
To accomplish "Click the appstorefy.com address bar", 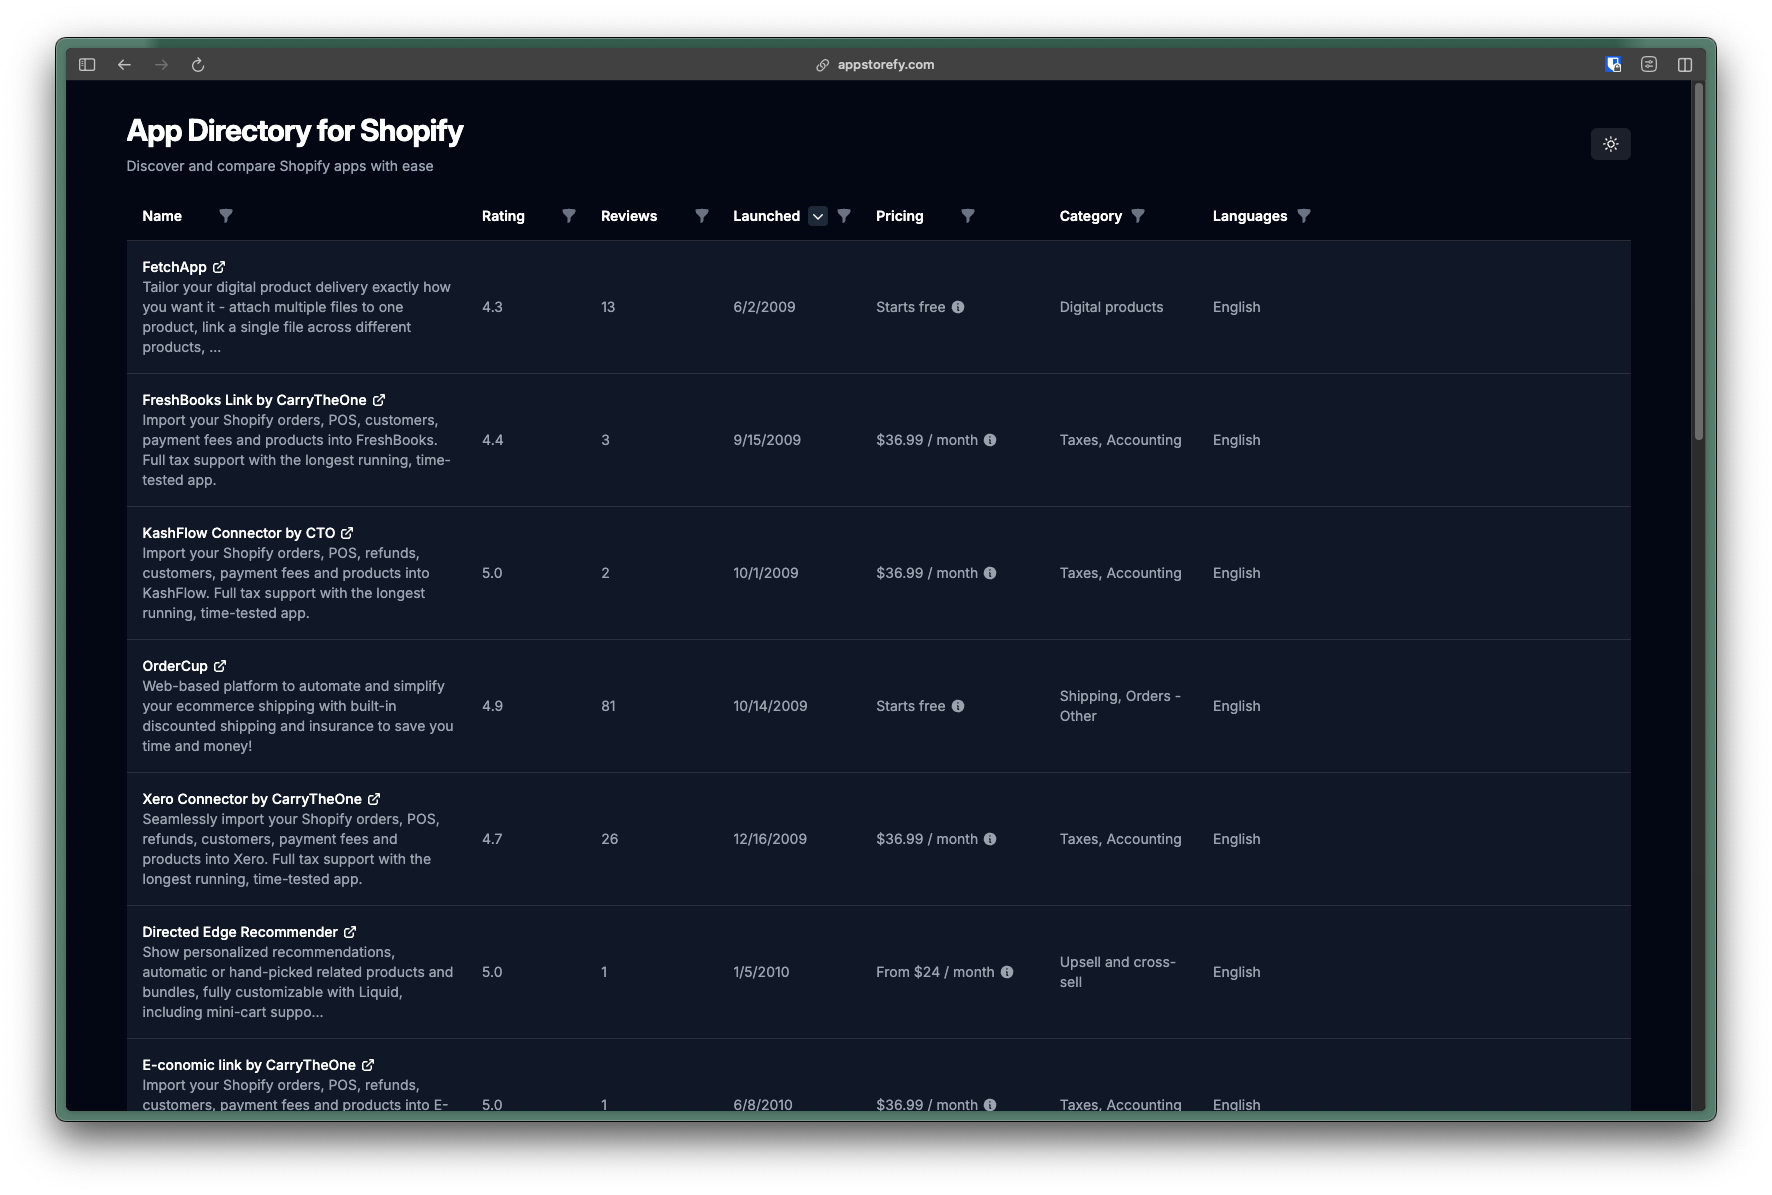I will (875, 64).
